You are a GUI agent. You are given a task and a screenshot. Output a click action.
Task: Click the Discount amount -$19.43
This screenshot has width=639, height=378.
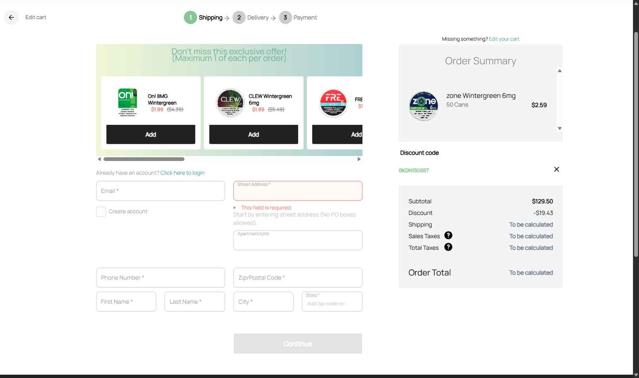[543, 213]
